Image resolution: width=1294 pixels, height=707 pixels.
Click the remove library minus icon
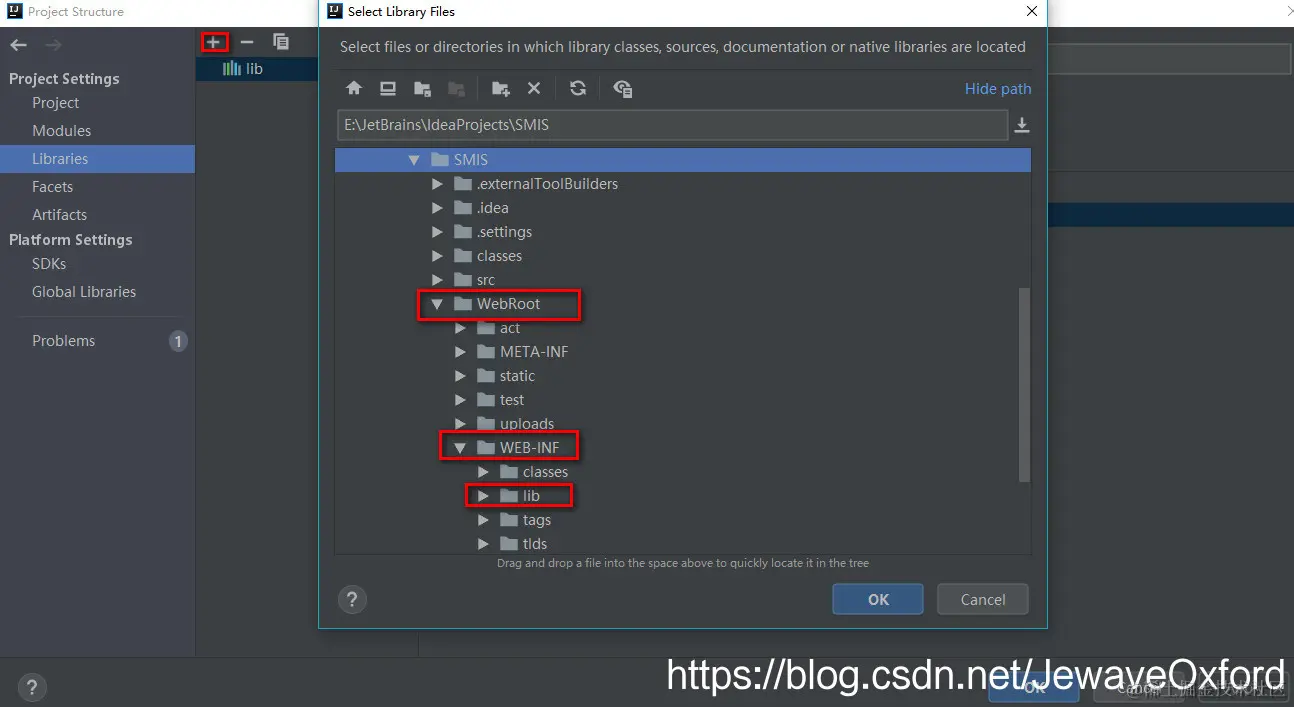click(x=247, y=42)
